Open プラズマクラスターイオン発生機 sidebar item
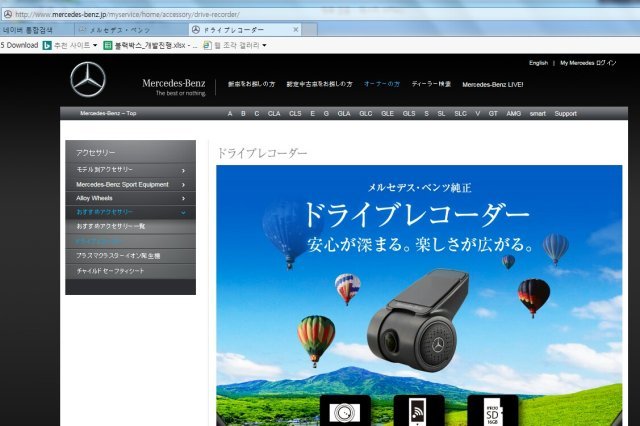Viewport: 640px width, 426px height. pos(130,256)
